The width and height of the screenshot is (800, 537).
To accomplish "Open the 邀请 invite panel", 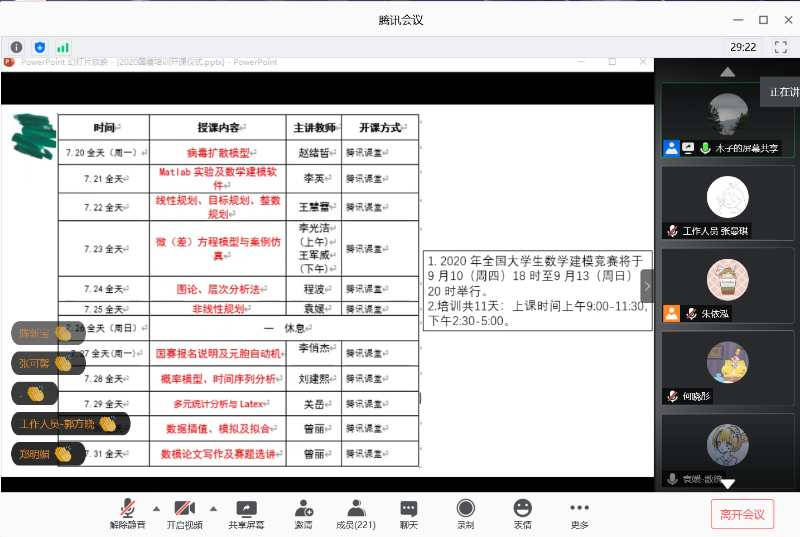I will pos(303,514).
